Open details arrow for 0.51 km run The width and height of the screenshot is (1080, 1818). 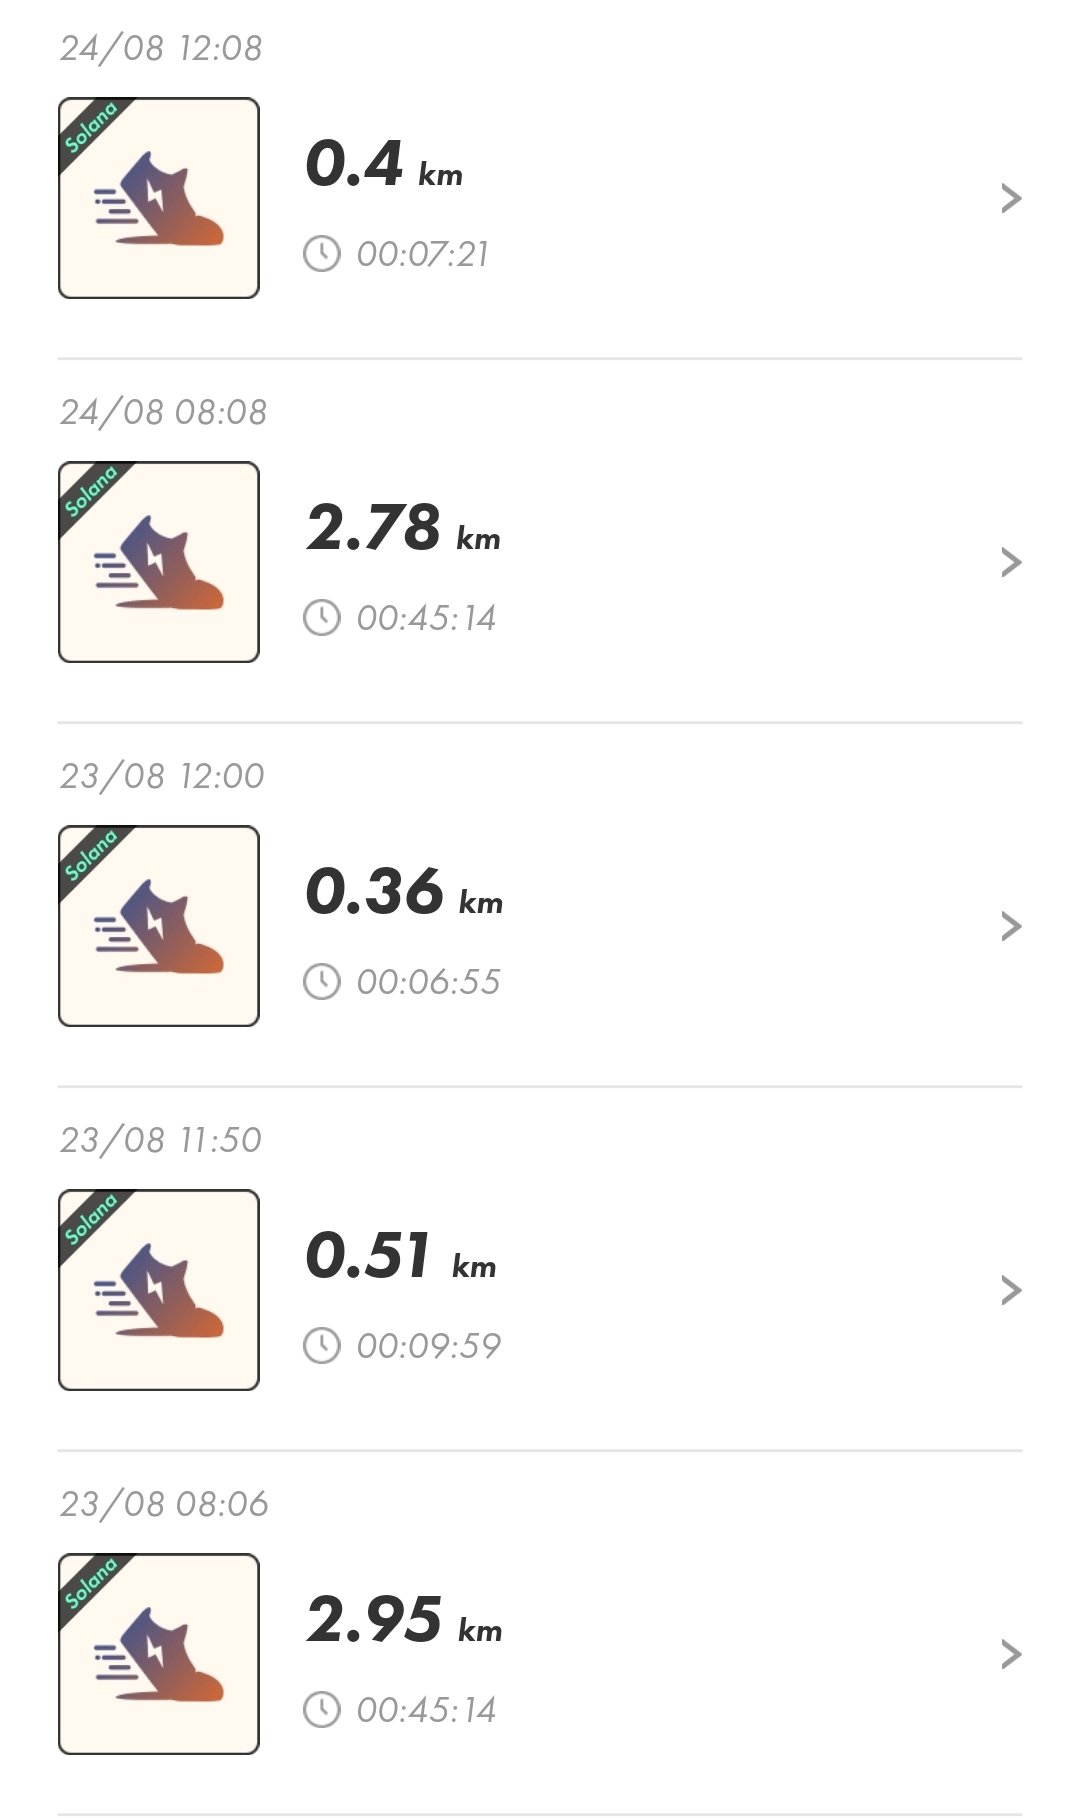point(1011,1291)
